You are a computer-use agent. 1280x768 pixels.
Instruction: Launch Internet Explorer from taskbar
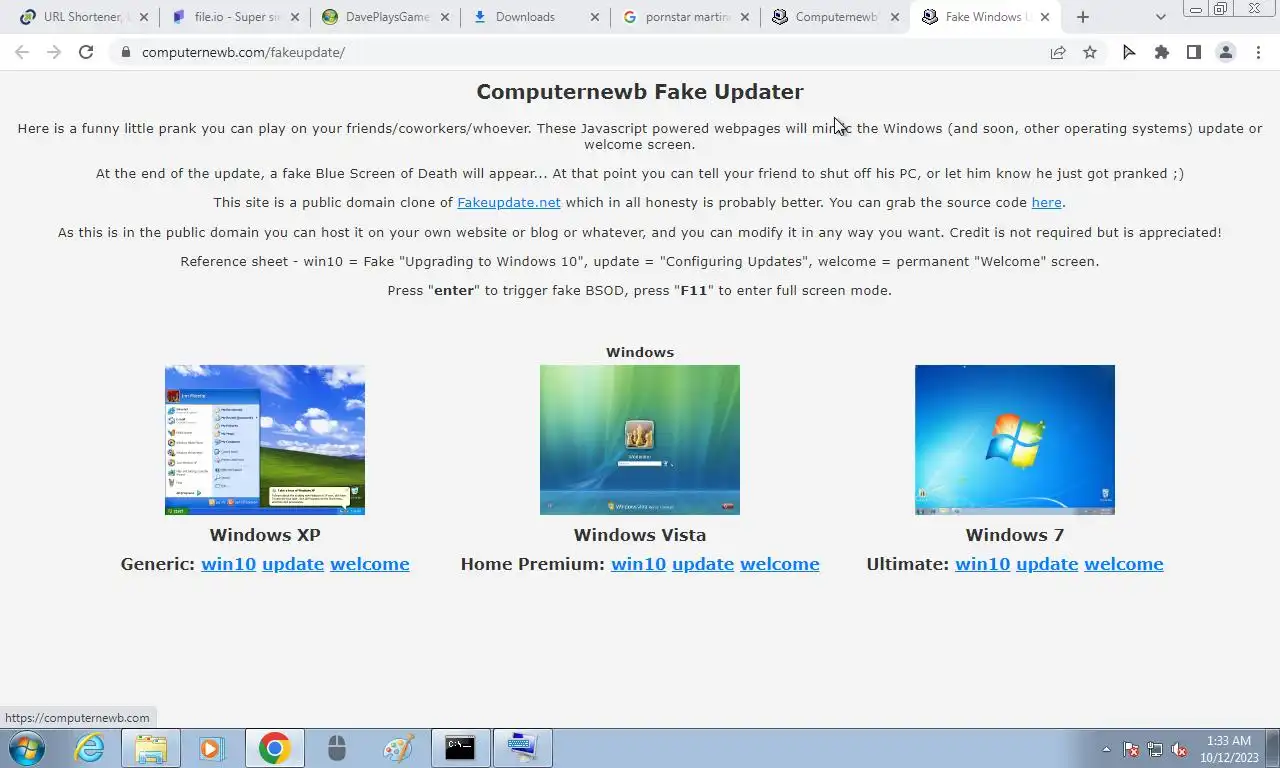point(90,748)
